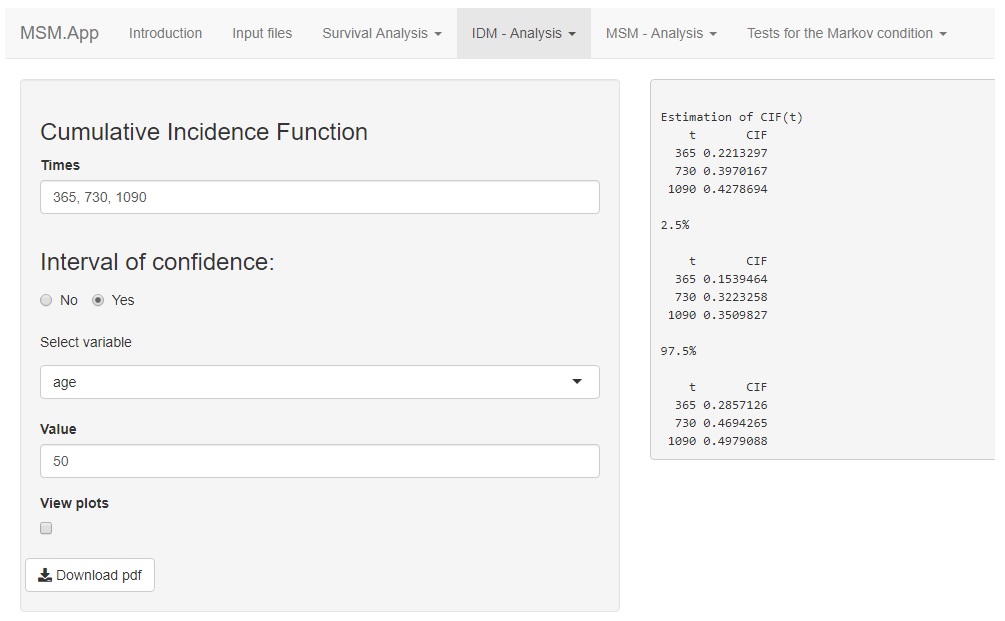Click the Select variable label

point(86,342)
